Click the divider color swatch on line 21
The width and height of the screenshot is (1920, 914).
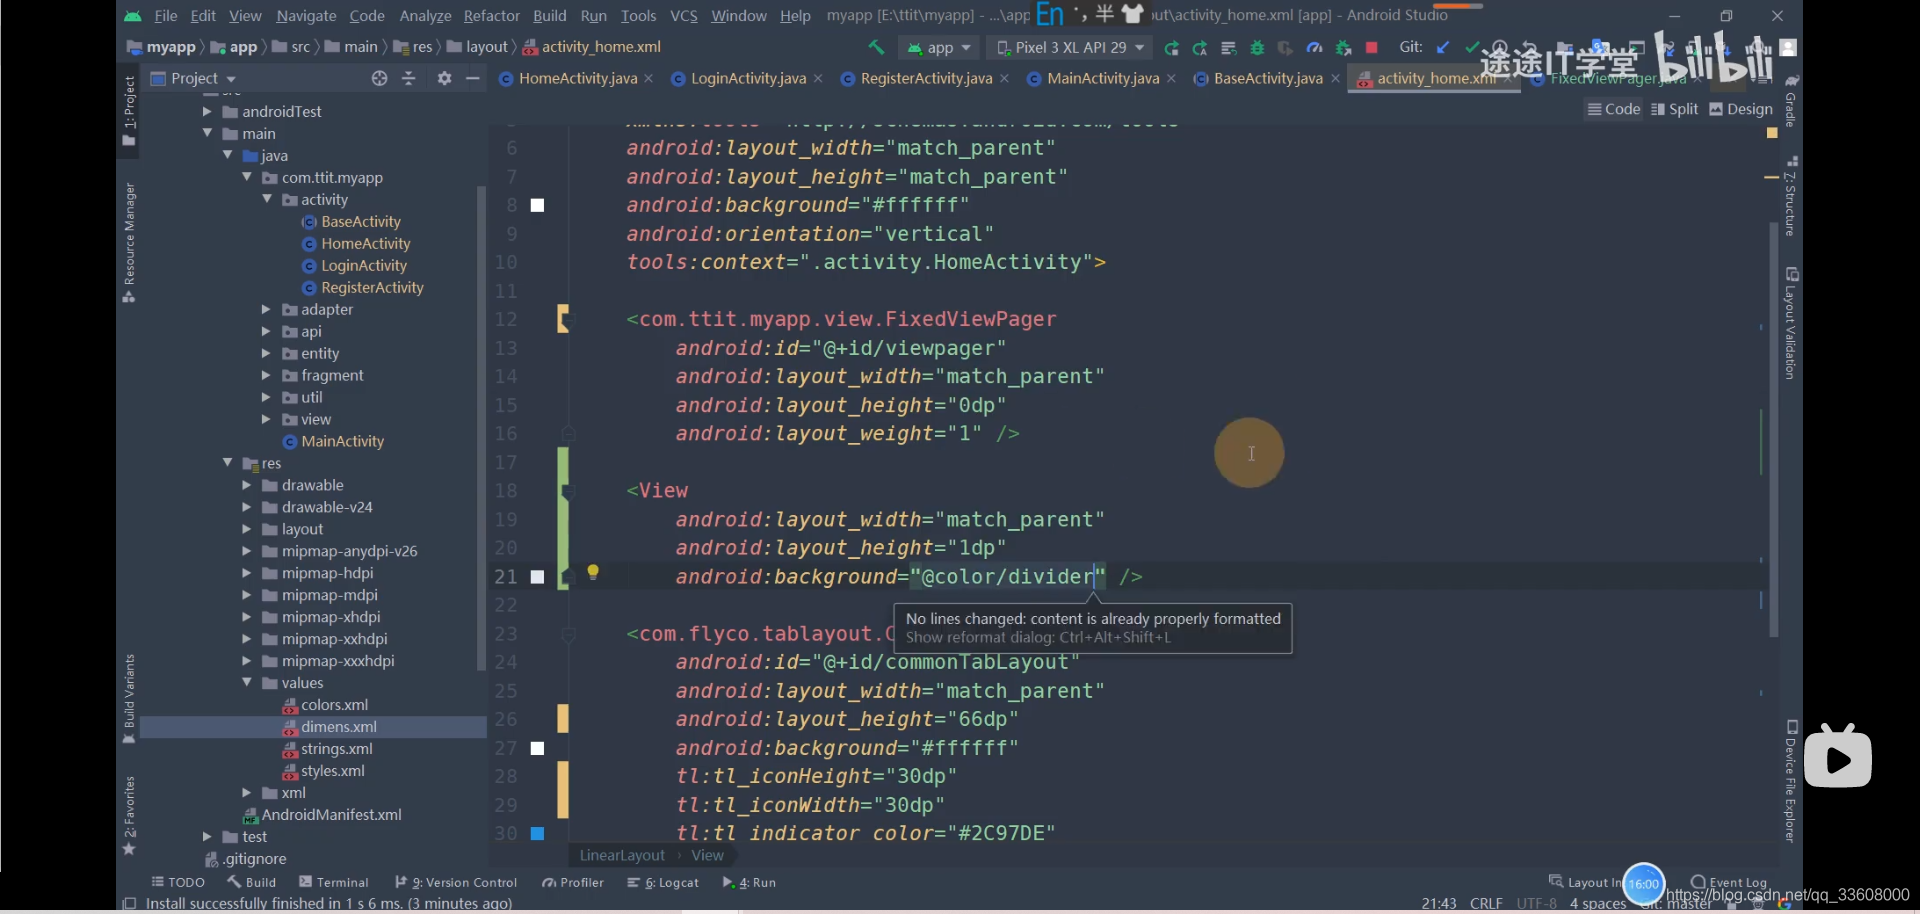(x=537, y=577)
